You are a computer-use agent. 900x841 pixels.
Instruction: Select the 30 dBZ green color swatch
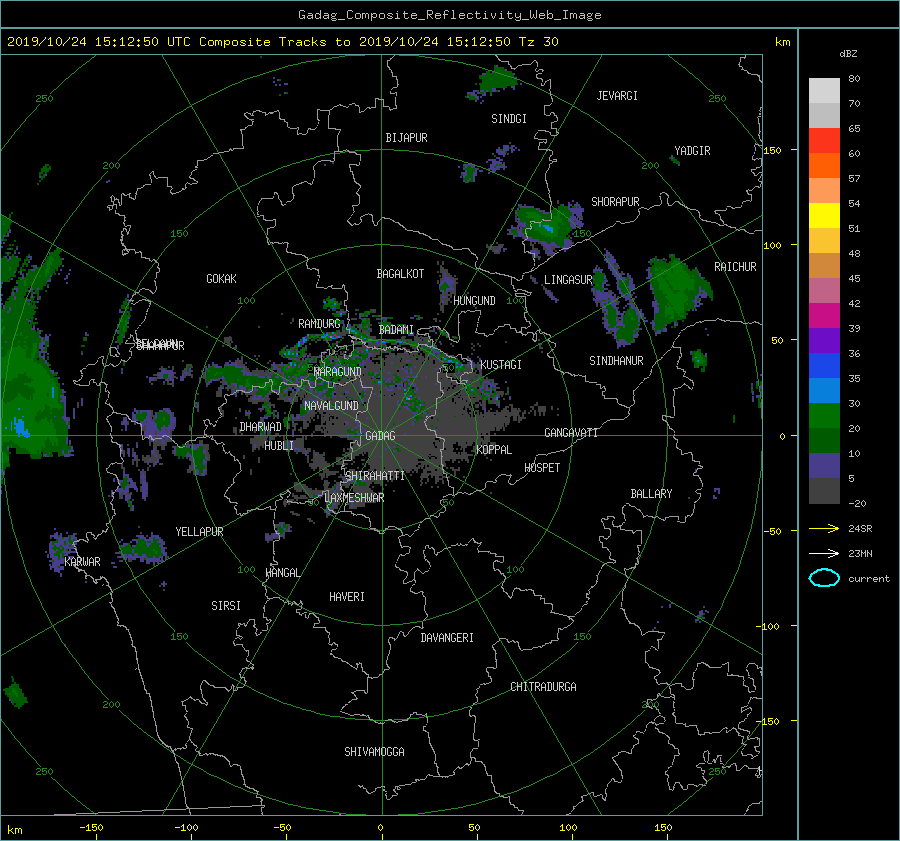point(824,415)
